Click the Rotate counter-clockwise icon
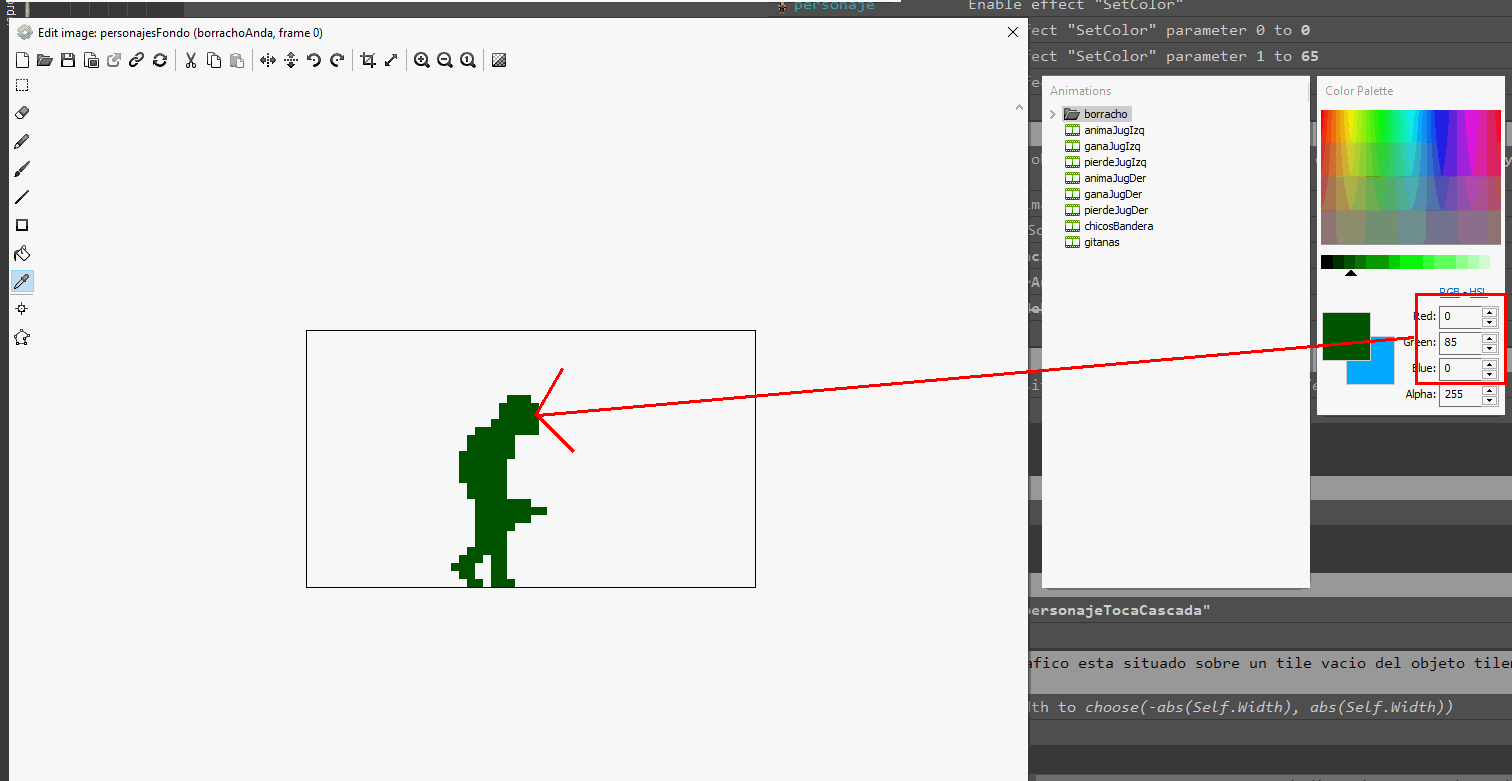The width and height of the screenshot is (1512, 781). click(x=314, y=60)
